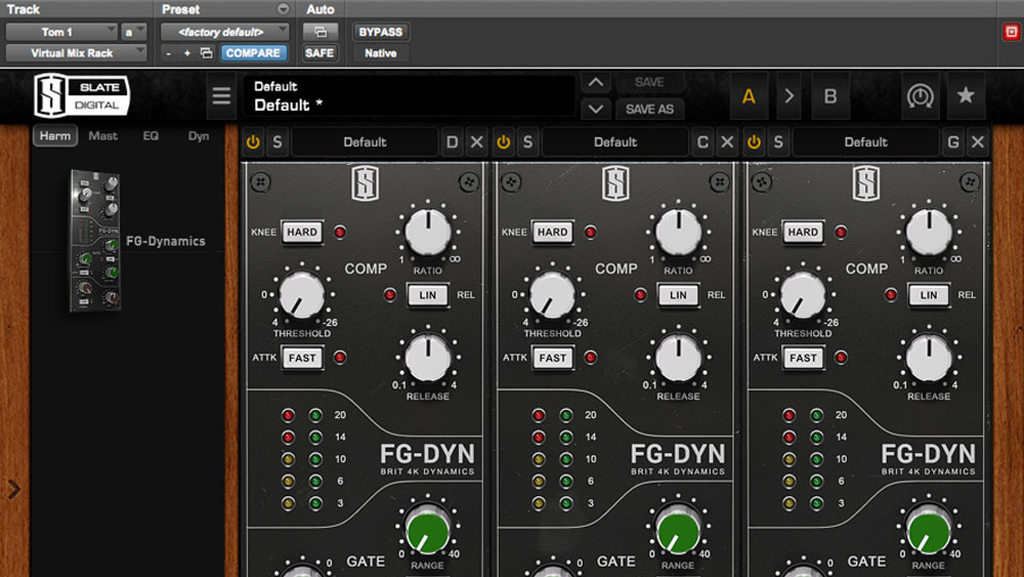Open the factory default preset dropdown
The height and width of the screenshot is (577, 1024).
[x=225, y=32]
